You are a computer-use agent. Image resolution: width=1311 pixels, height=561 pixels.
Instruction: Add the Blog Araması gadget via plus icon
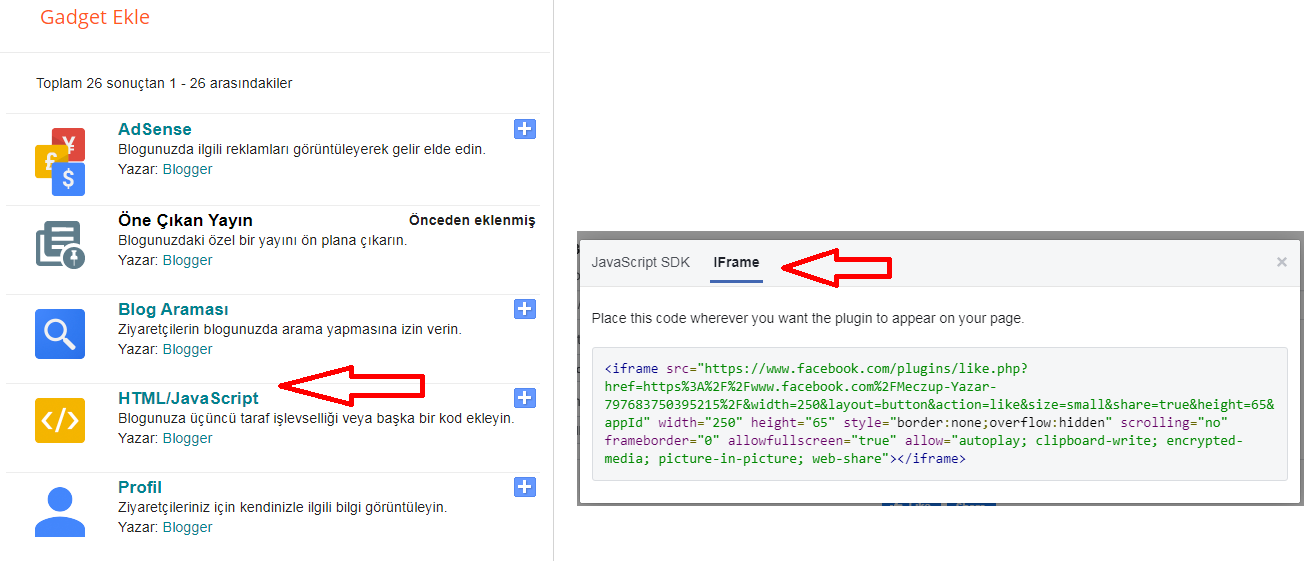[x=525, y=309]
